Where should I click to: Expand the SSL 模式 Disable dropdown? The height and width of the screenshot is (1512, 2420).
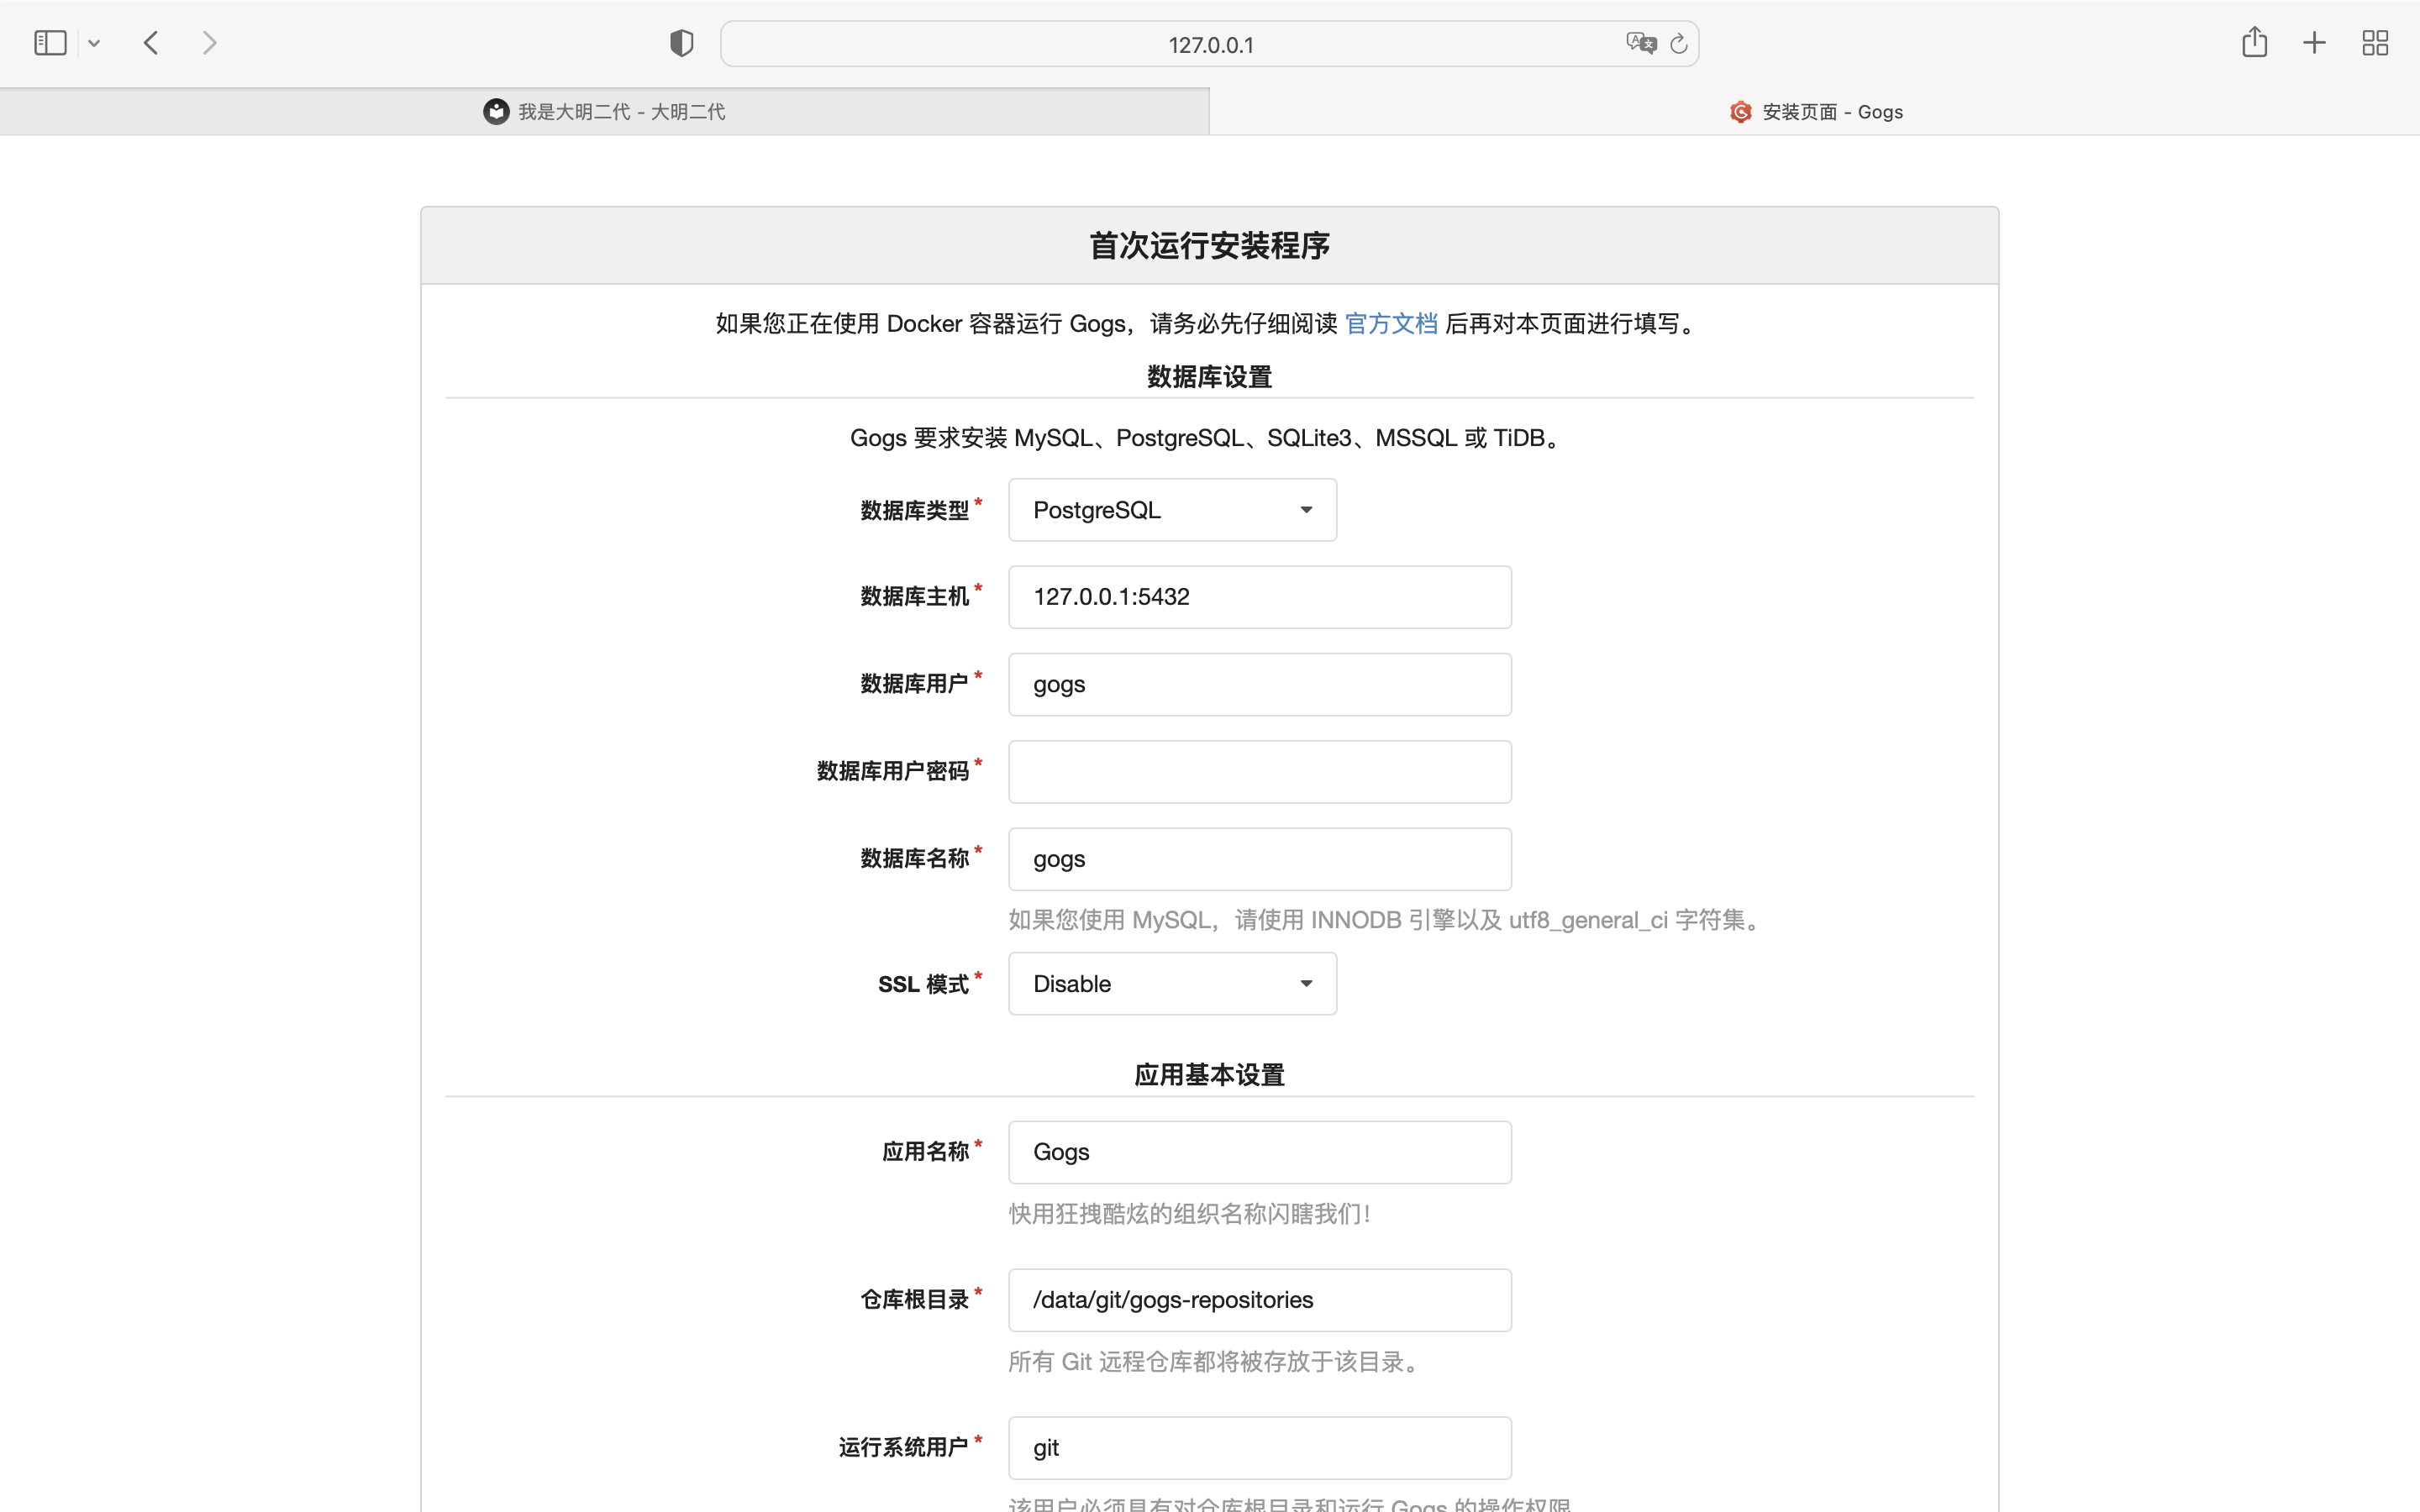(1172, 984)
